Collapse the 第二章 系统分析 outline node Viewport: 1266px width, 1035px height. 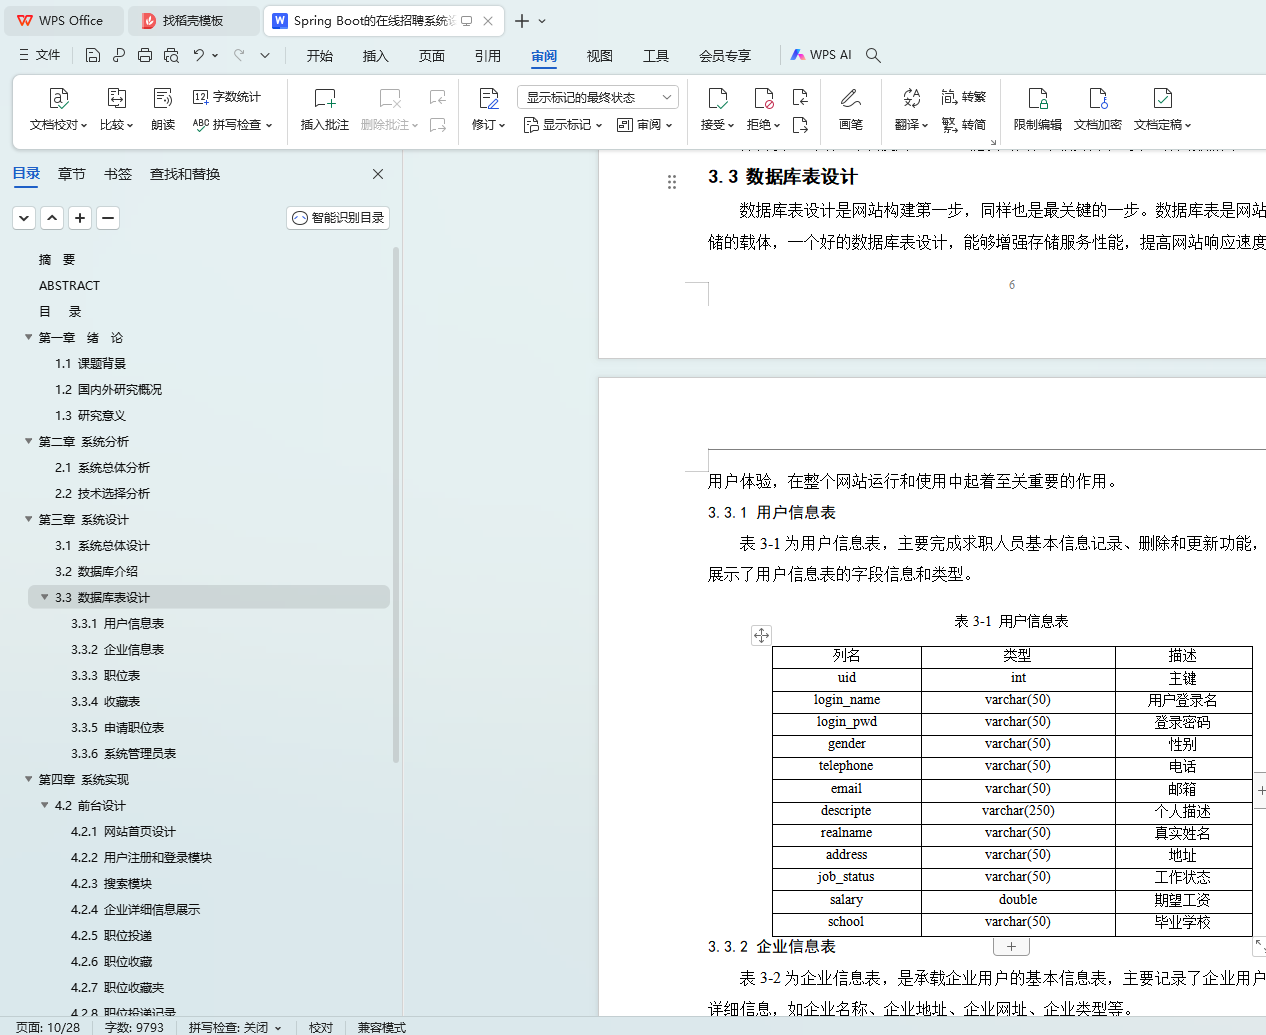29,441
